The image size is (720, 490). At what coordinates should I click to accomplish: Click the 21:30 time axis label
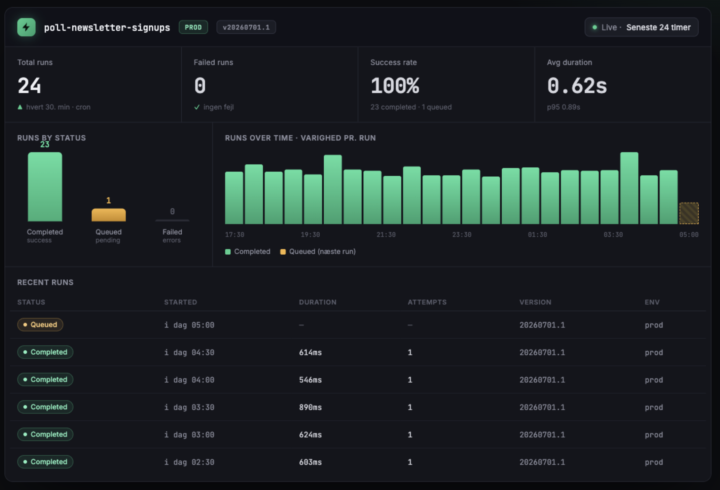pyautogui.click(x=386, y=235)
